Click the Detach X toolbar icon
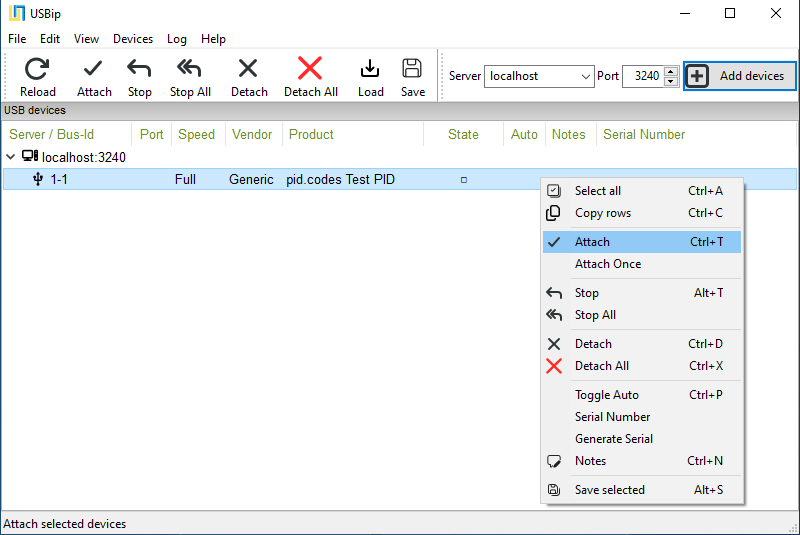 248,69
